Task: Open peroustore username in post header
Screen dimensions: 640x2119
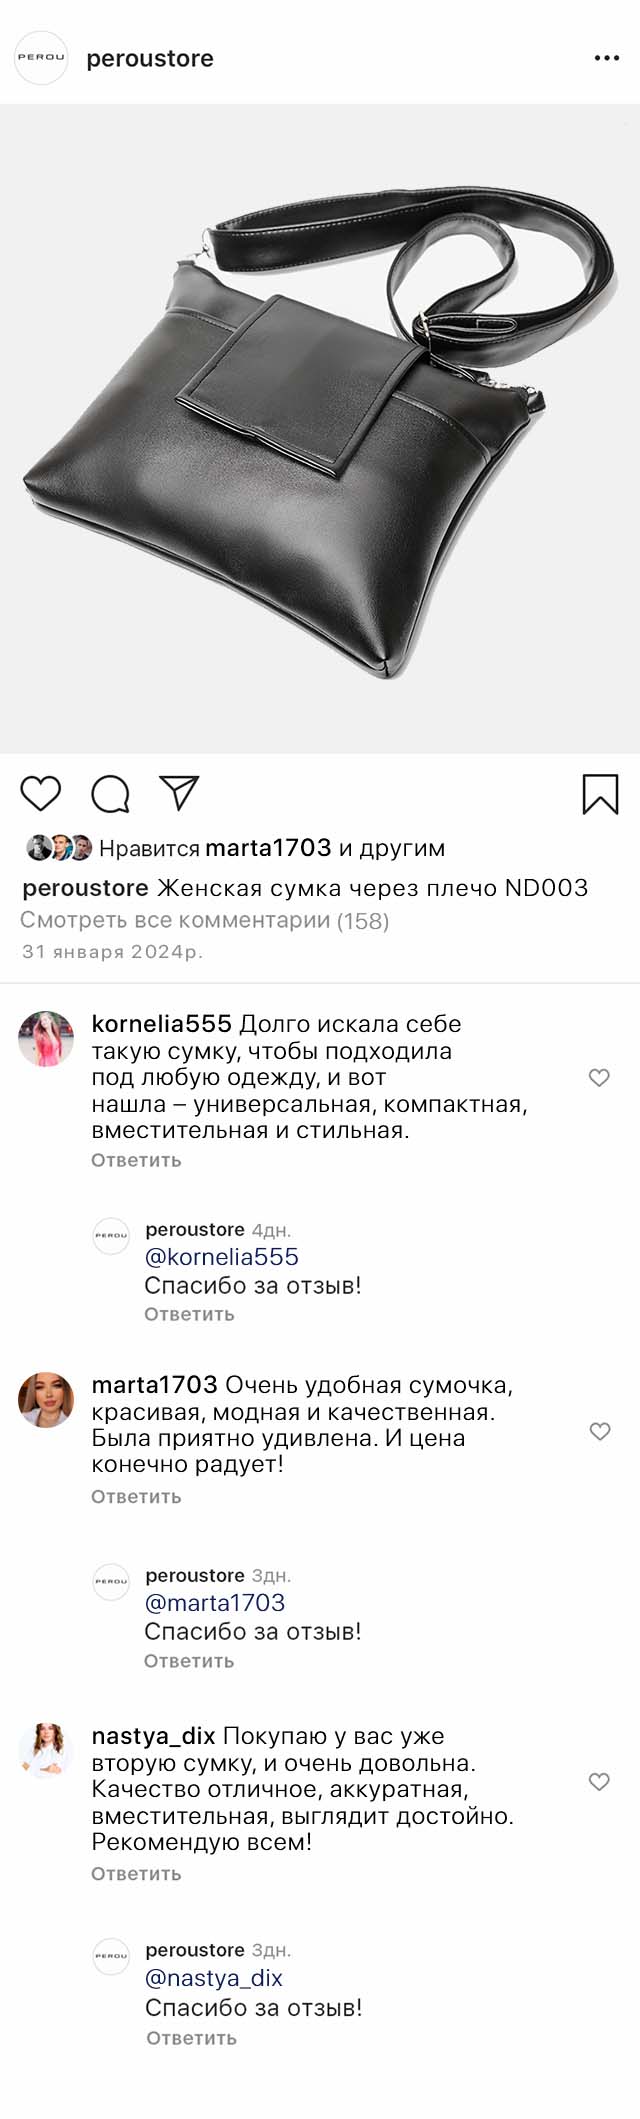Action: click(x=150, y=59)
